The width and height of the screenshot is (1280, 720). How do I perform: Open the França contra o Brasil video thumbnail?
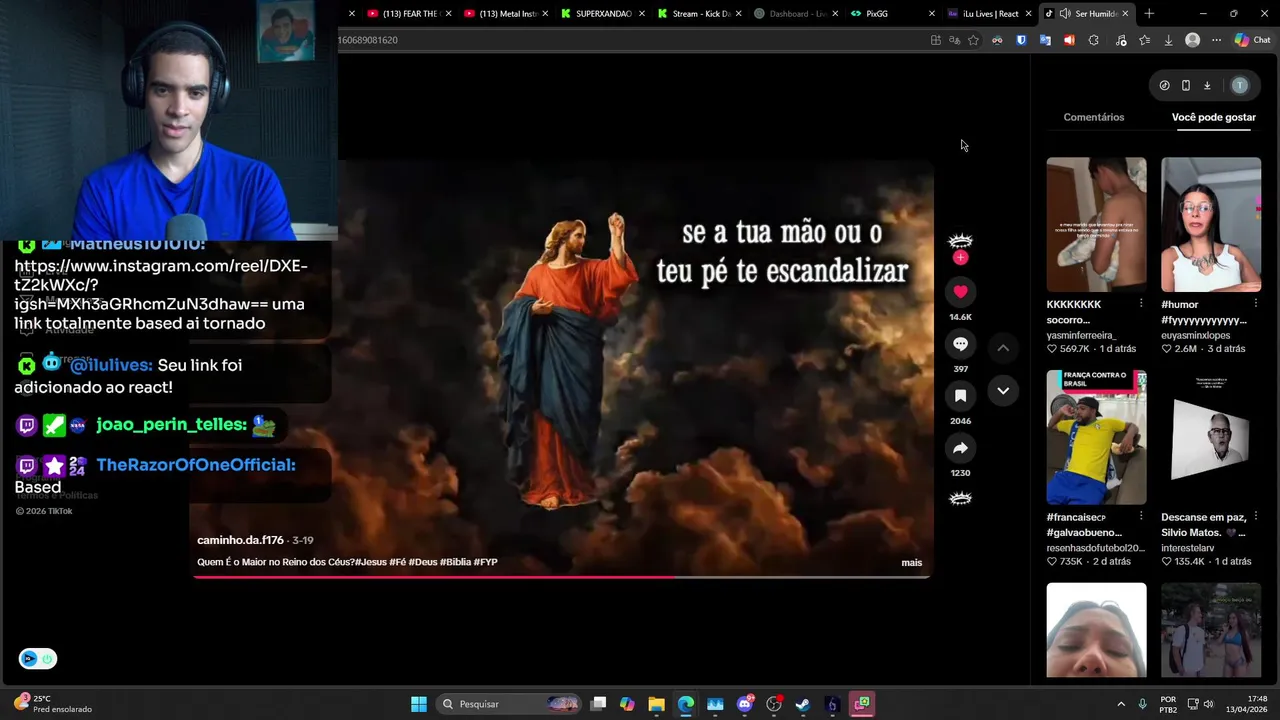click(1096, 437)
